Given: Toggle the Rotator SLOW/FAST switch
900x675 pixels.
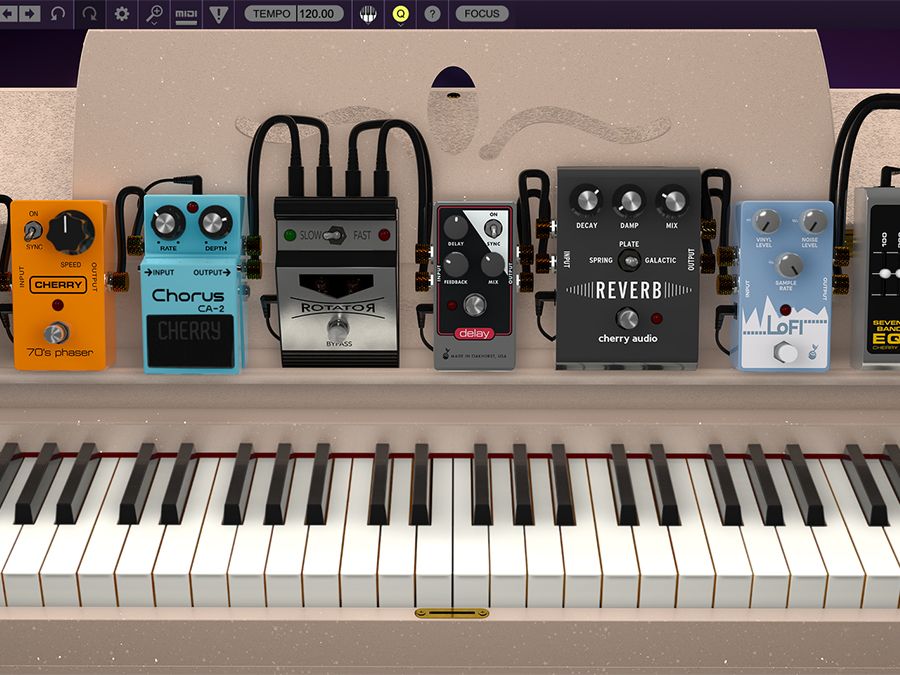Looking at the screenshot, I should tap(336, 235).
